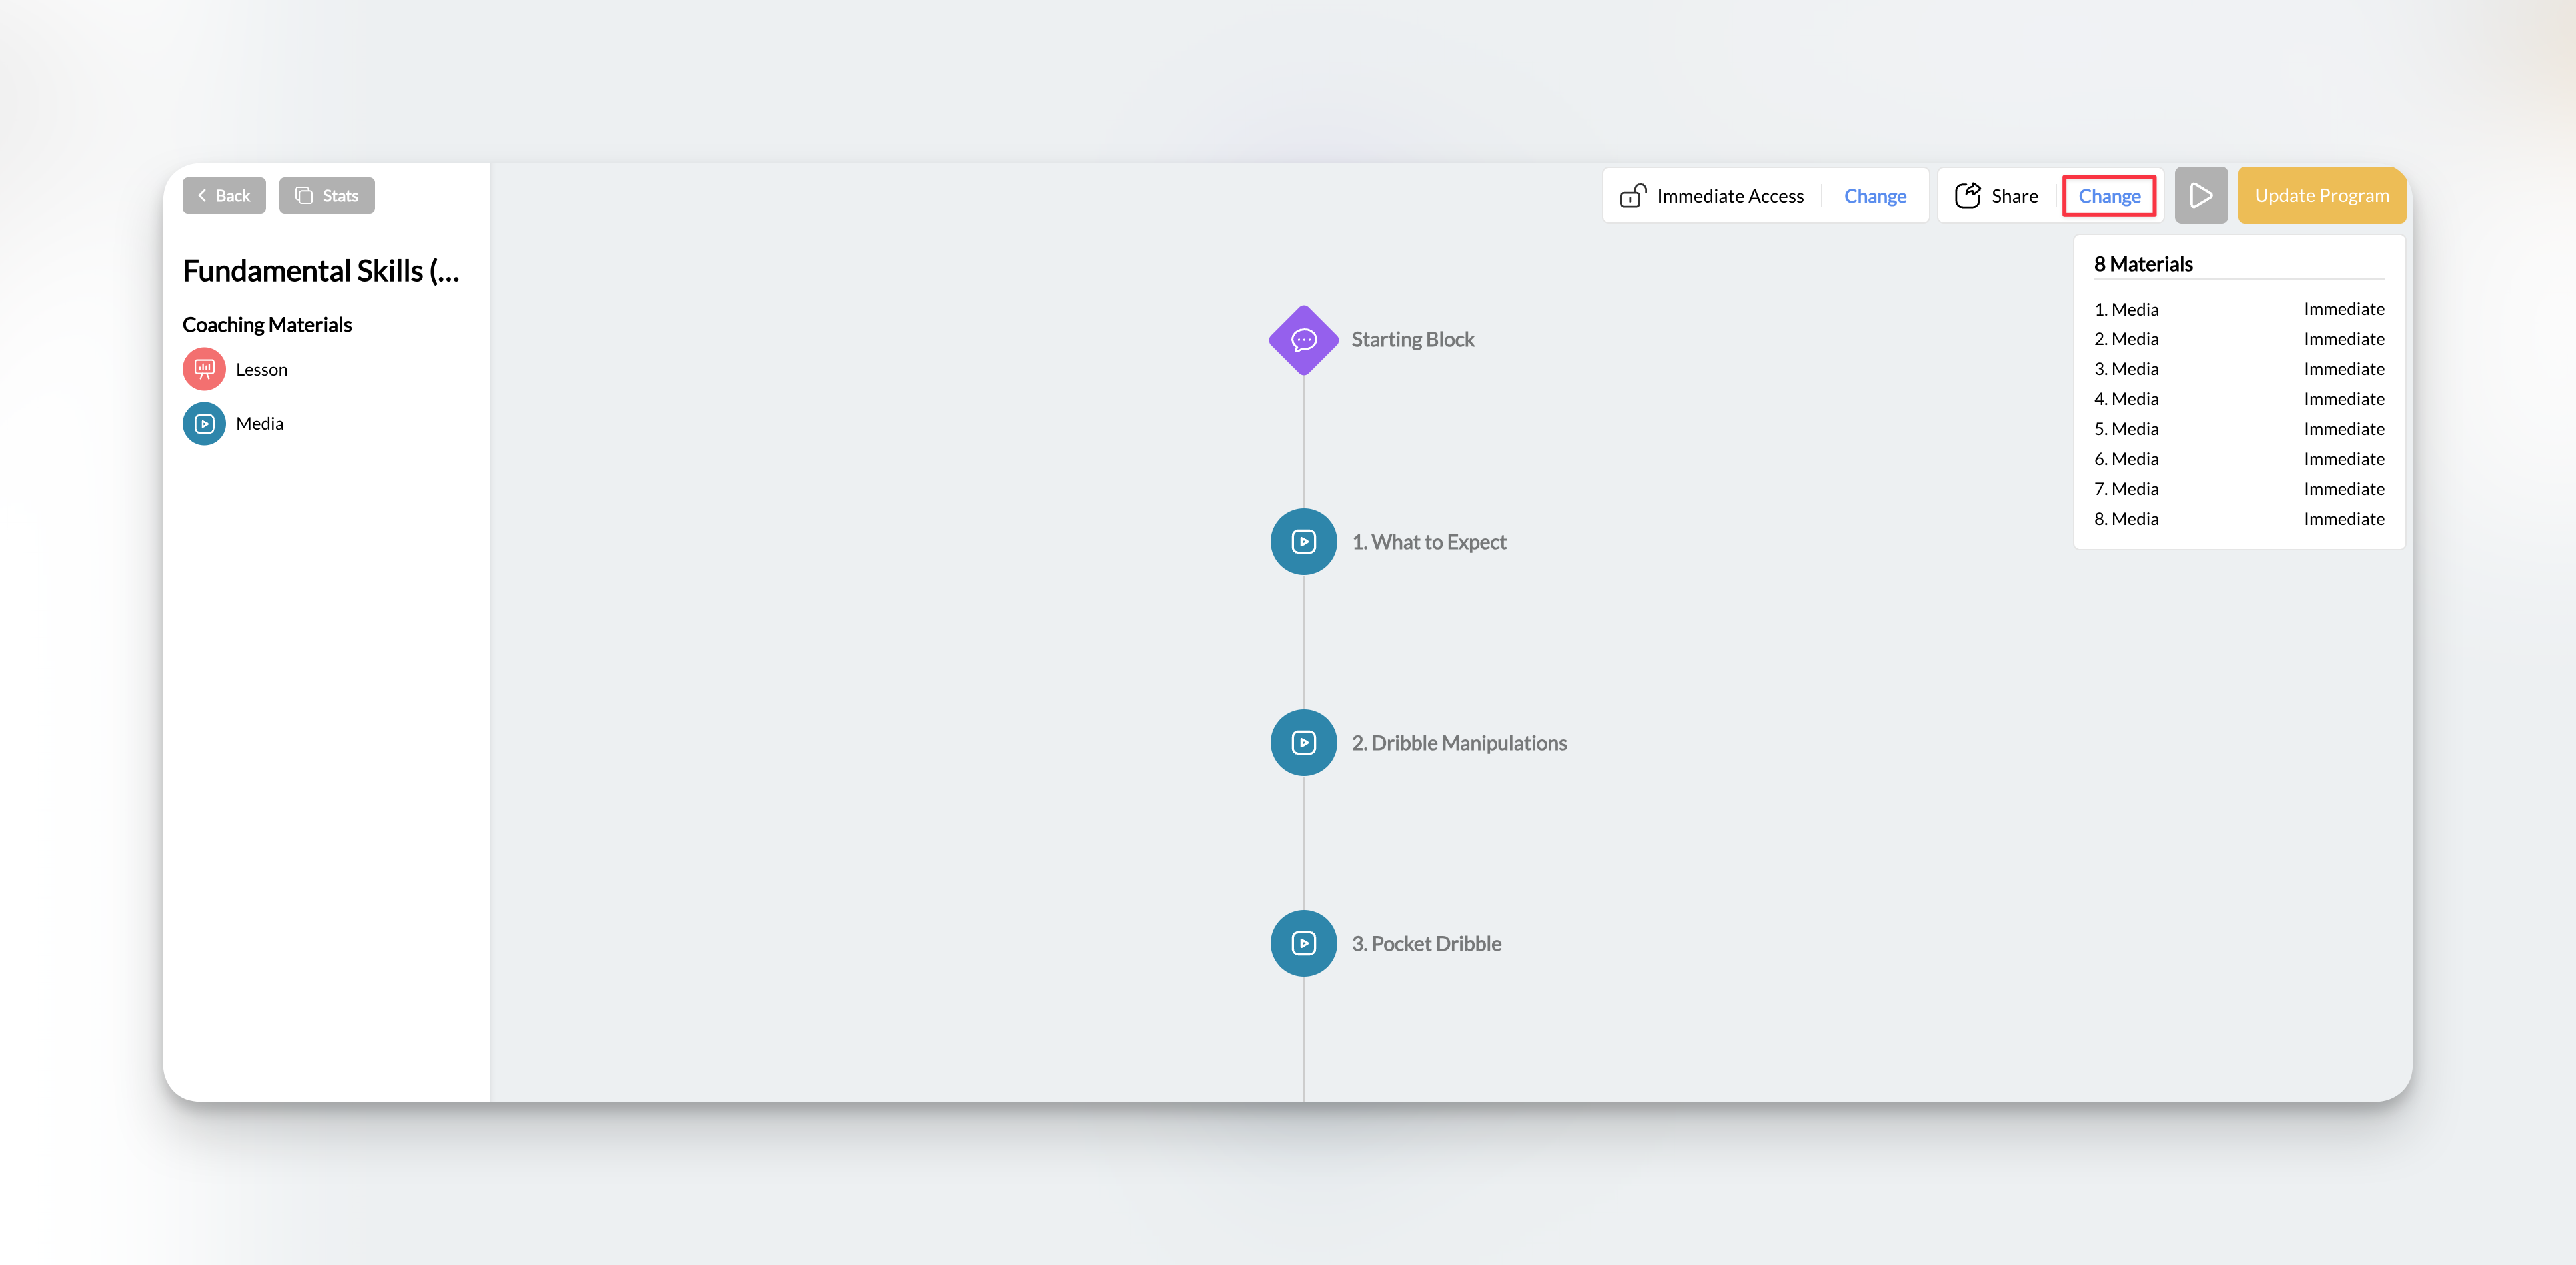
Task: Click the Immediate Access unlock icon
Action: (1632, 196)
